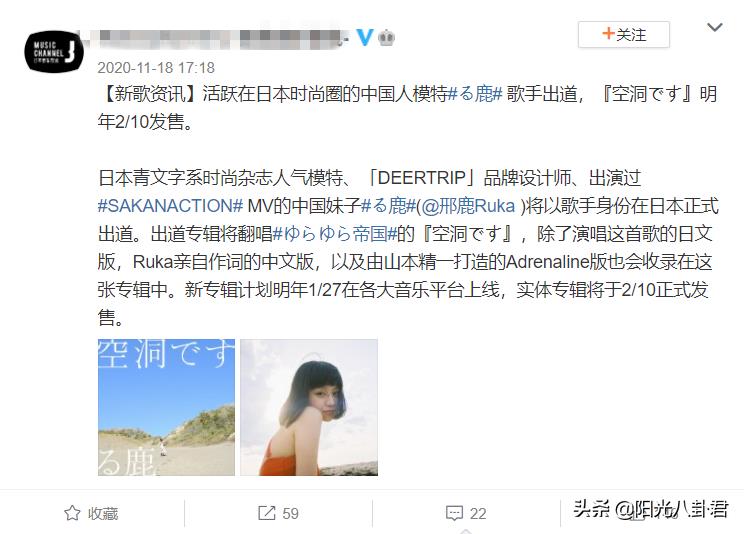Open the first #る鹿# hashtag link

[x=475, y=94]
